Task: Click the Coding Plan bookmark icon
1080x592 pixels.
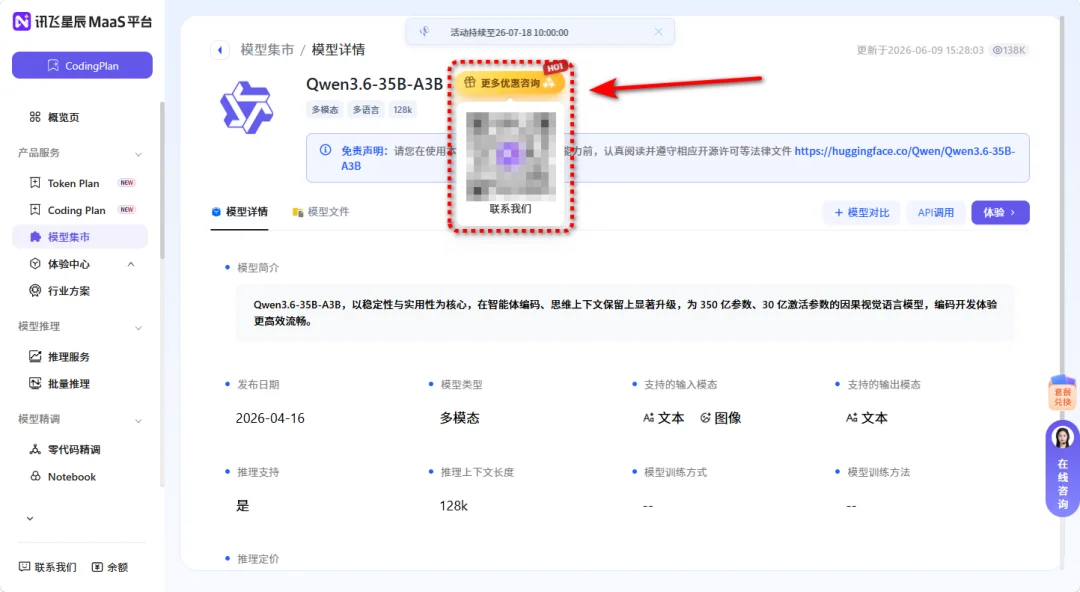Action: point(35,210)
